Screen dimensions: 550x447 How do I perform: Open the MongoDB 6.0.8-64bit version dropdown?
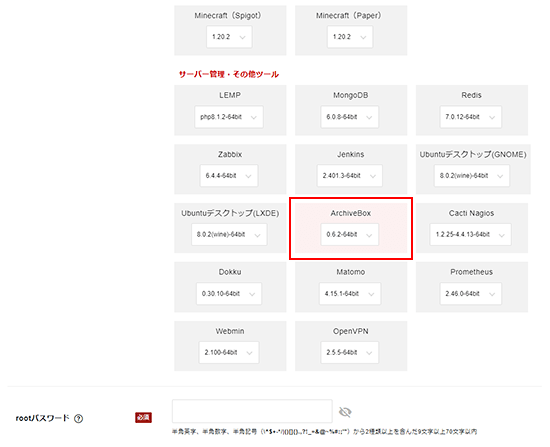[350, 117]
